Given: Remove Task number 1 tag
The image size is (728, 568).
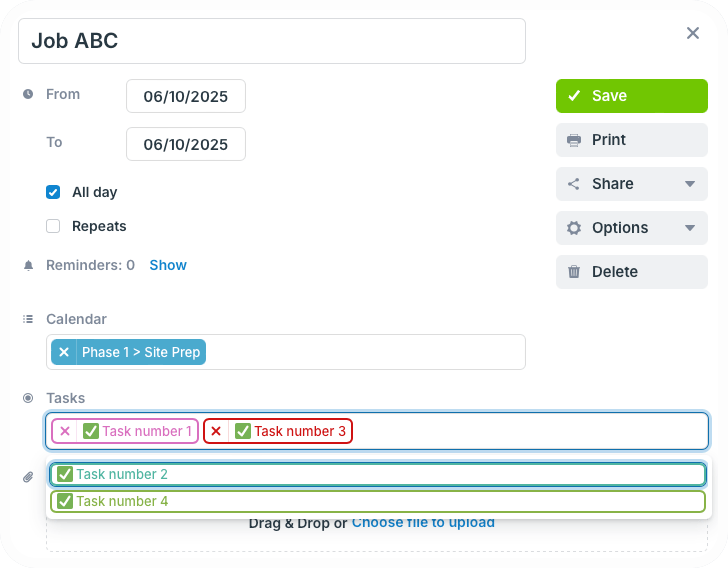Looking at the screenshot, I should click(x=65, y=431).
